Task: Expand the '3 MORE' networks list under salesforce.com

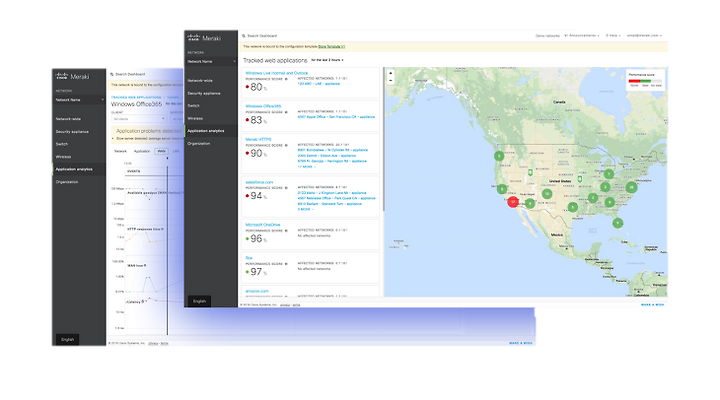Action: [305, 209]
